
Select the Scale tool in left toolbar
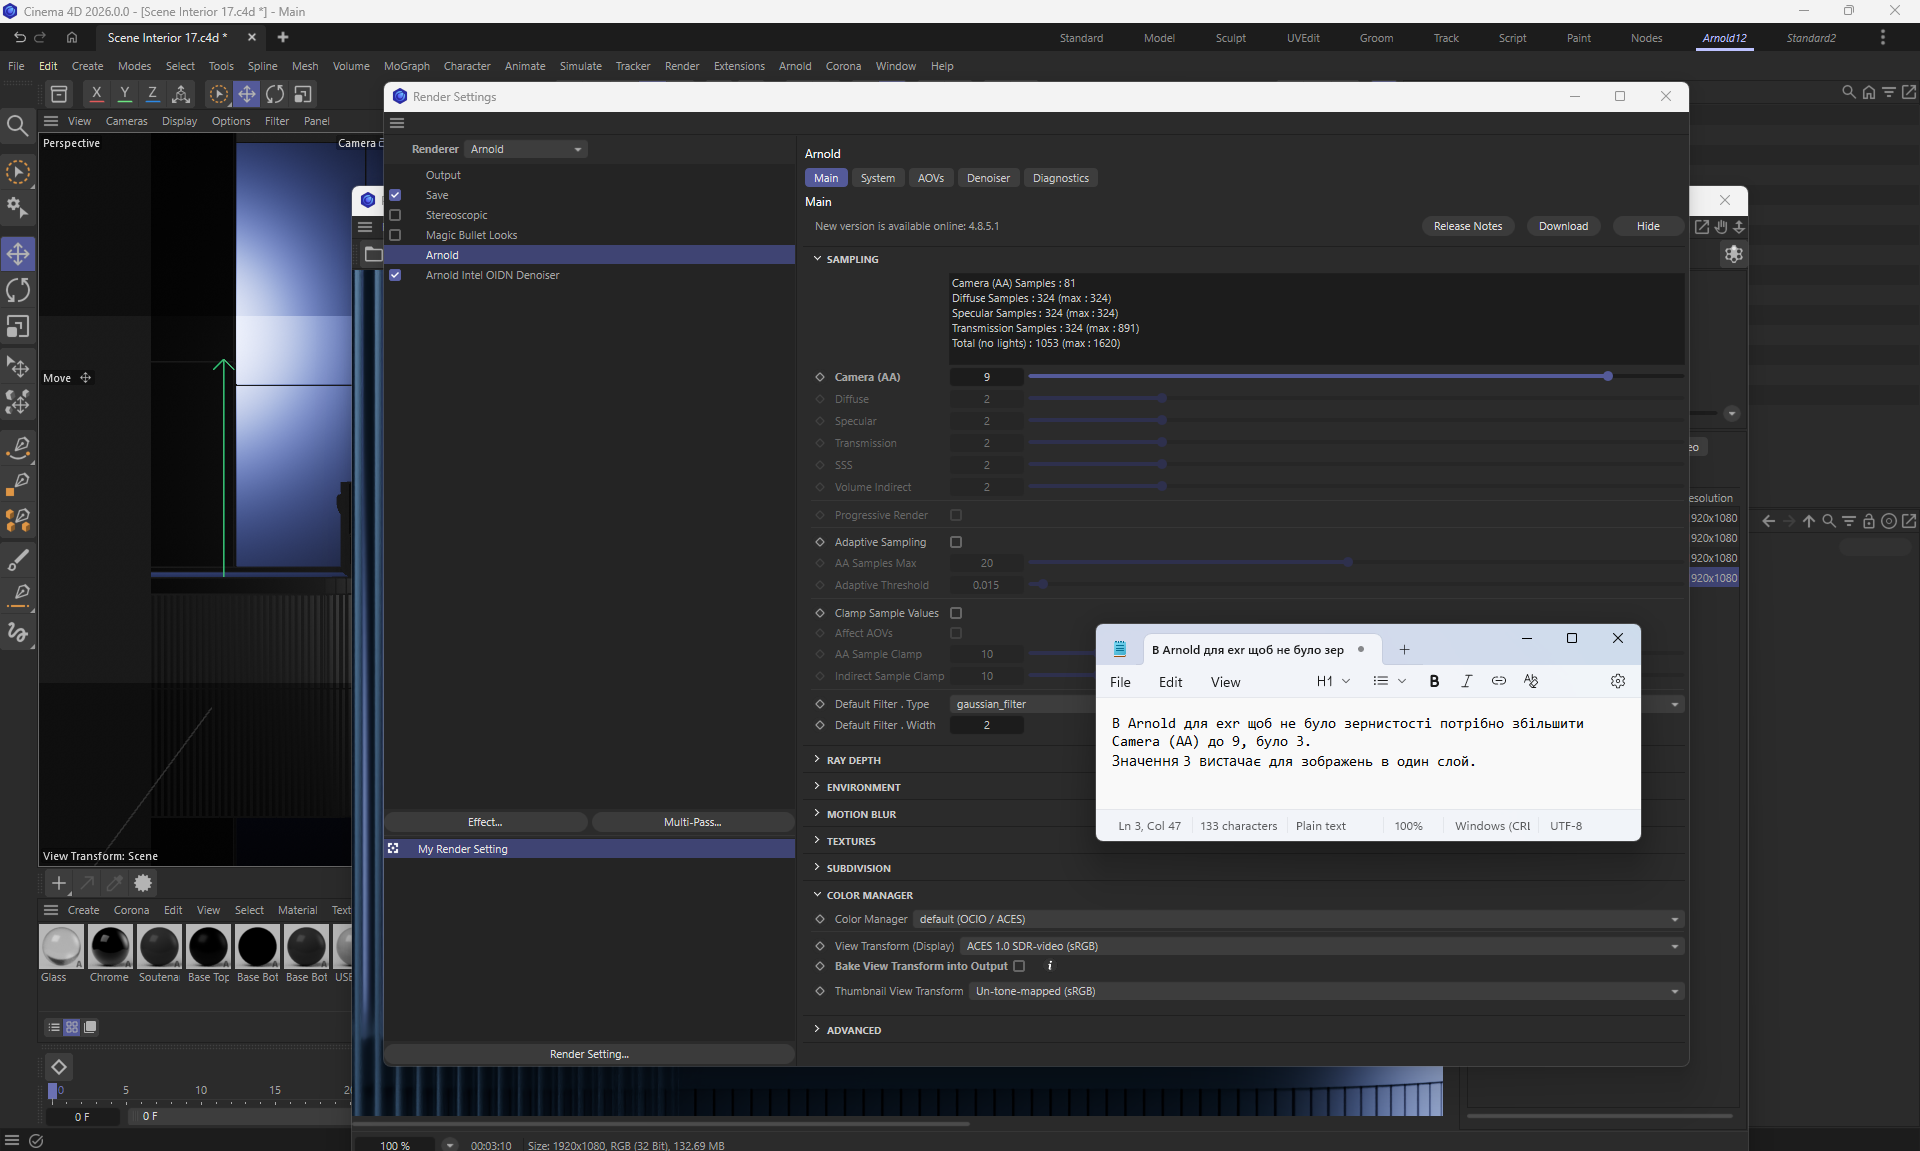point(18,328)
